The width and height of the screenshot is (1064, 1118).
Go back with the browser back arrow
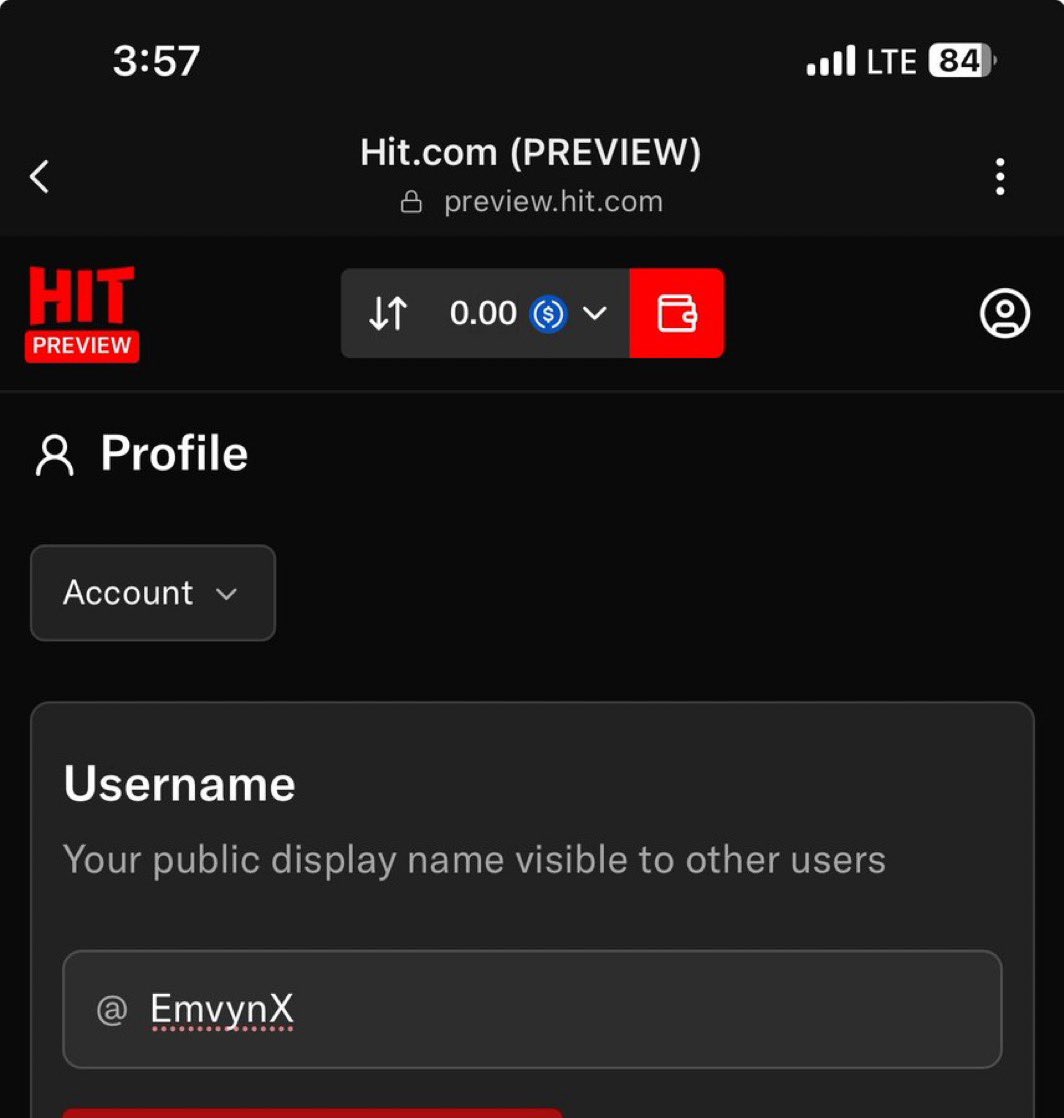(x=40, y=176)
